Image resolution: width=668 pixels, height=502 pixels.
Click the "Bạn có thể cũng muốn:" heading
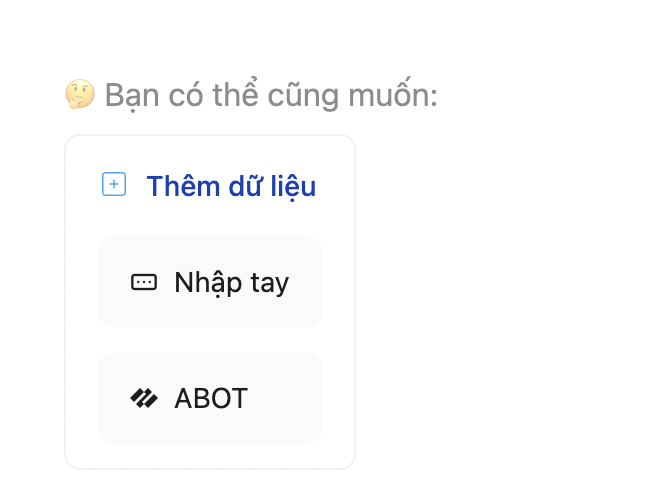[270, 96]
